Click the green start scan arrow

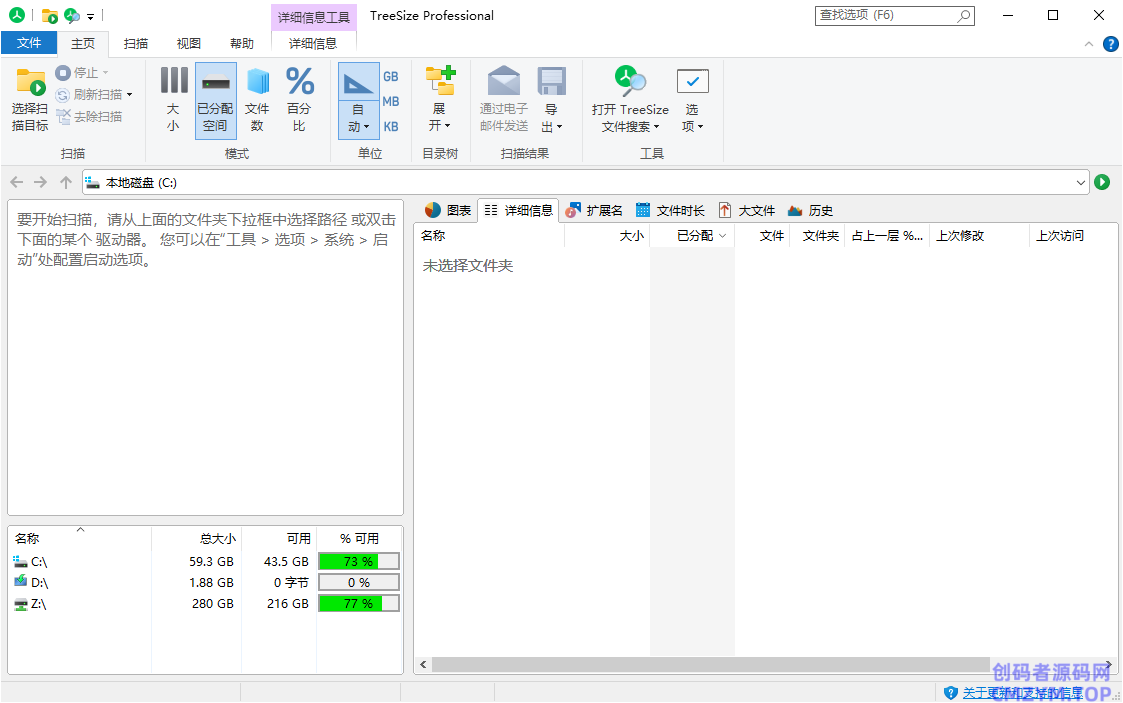(x=1102, y=182)
